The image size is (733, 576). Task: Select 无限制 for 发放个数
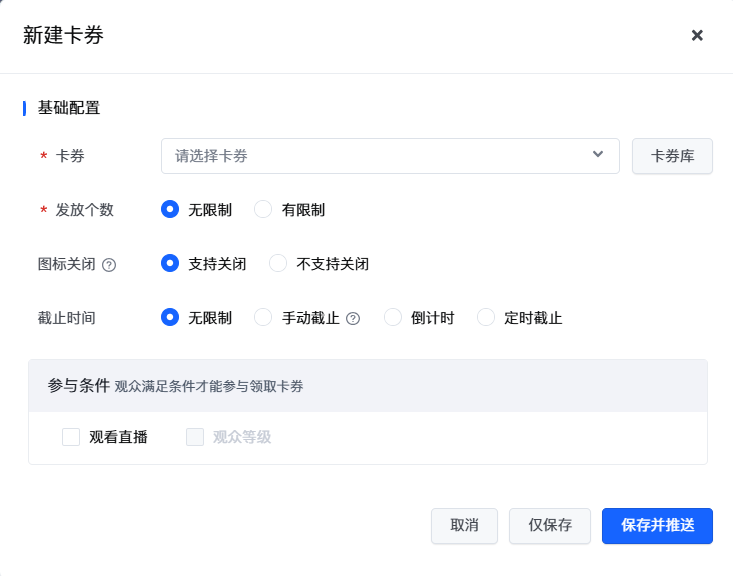pos(170,210)
